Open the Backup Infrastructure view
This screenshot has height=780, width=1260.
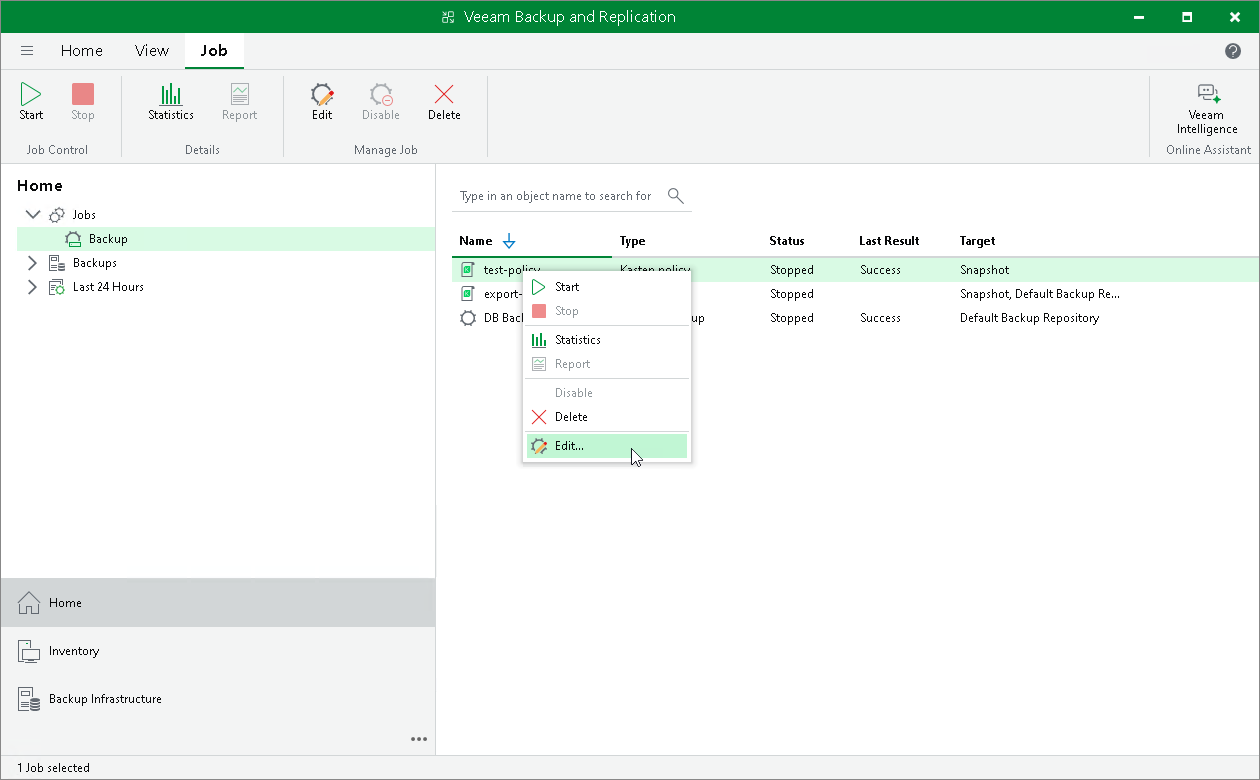(x=218, y=699)
